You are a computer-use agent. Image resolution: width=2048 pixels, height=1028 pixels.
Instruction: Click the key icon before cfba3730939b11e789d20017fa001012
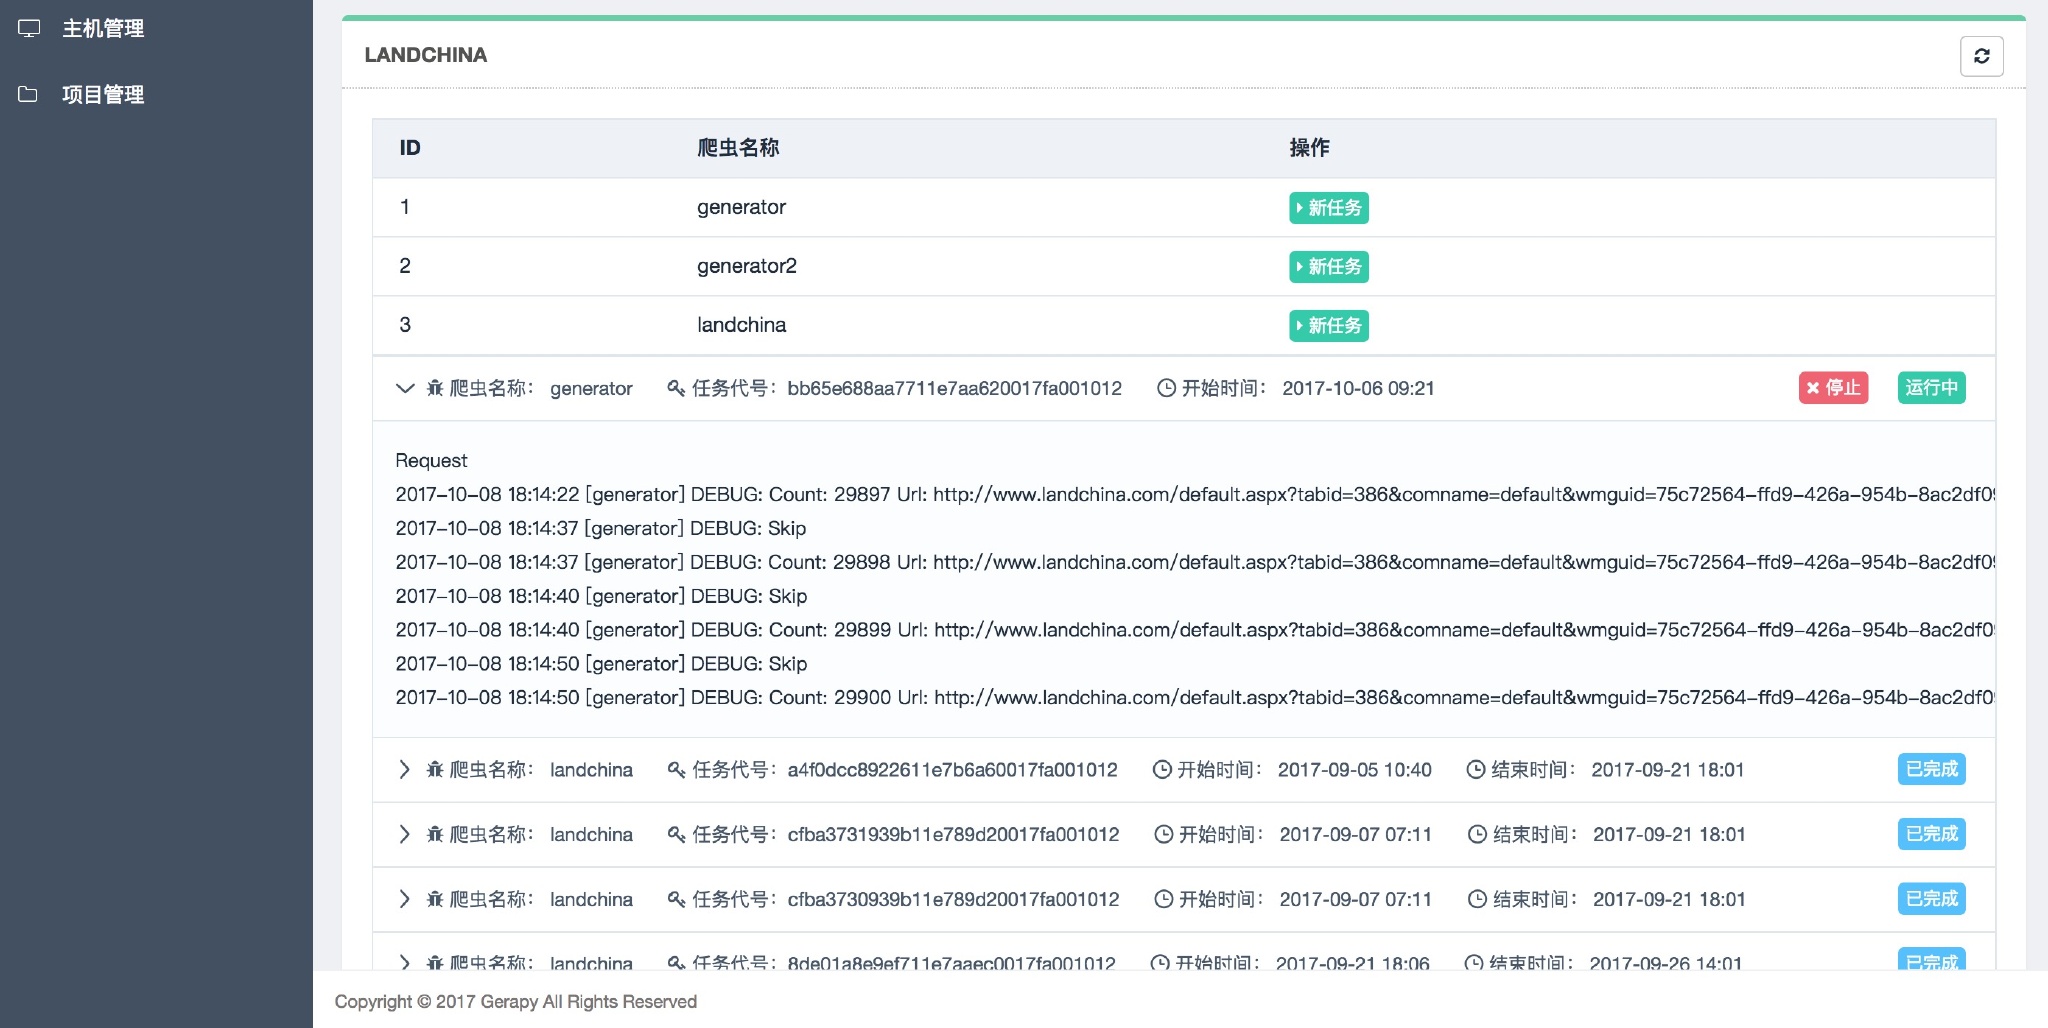[676, 899]
